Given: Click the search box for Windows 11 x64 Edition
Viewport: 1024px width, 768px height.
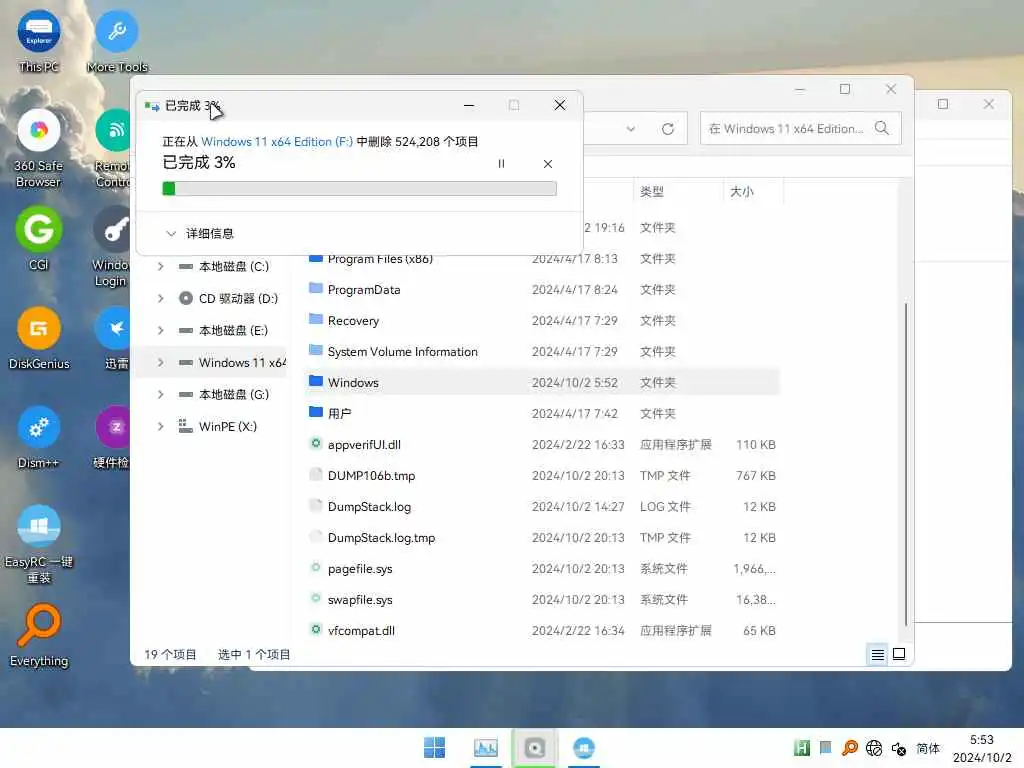Looking at the screenshot, I should point(800,129).
